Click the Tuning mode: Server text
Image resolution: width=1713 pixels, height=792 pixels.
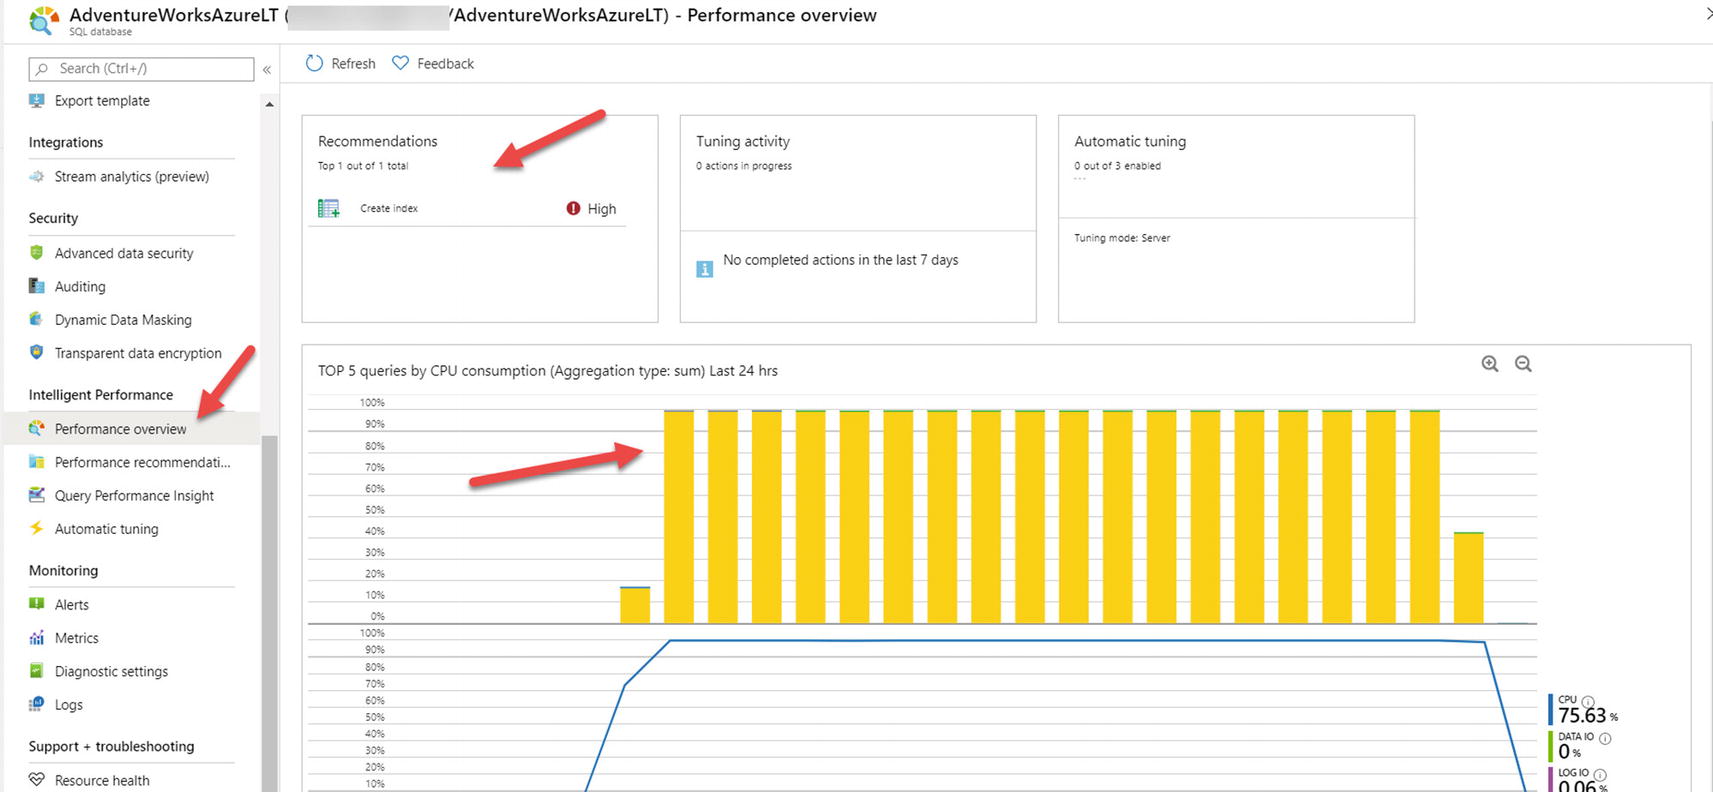pos(1122,238)
